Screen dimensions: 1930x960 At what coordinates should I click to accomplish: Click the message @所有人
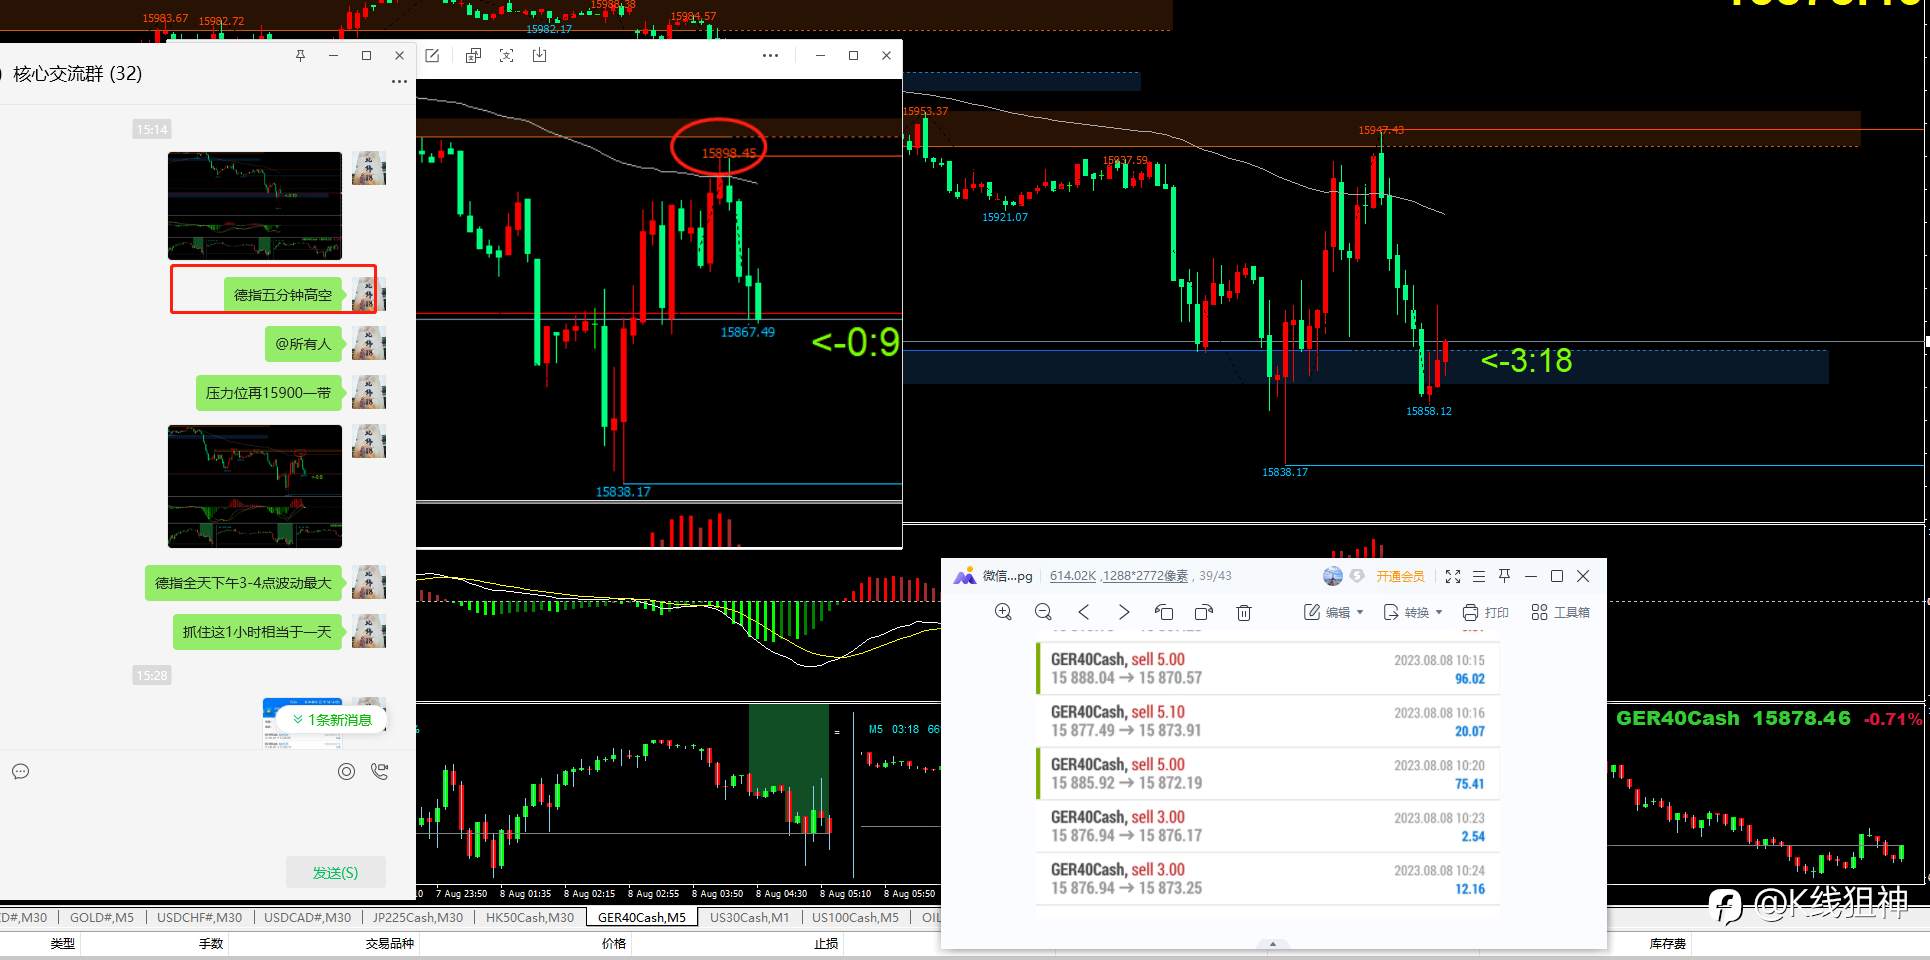pos(303,344)
